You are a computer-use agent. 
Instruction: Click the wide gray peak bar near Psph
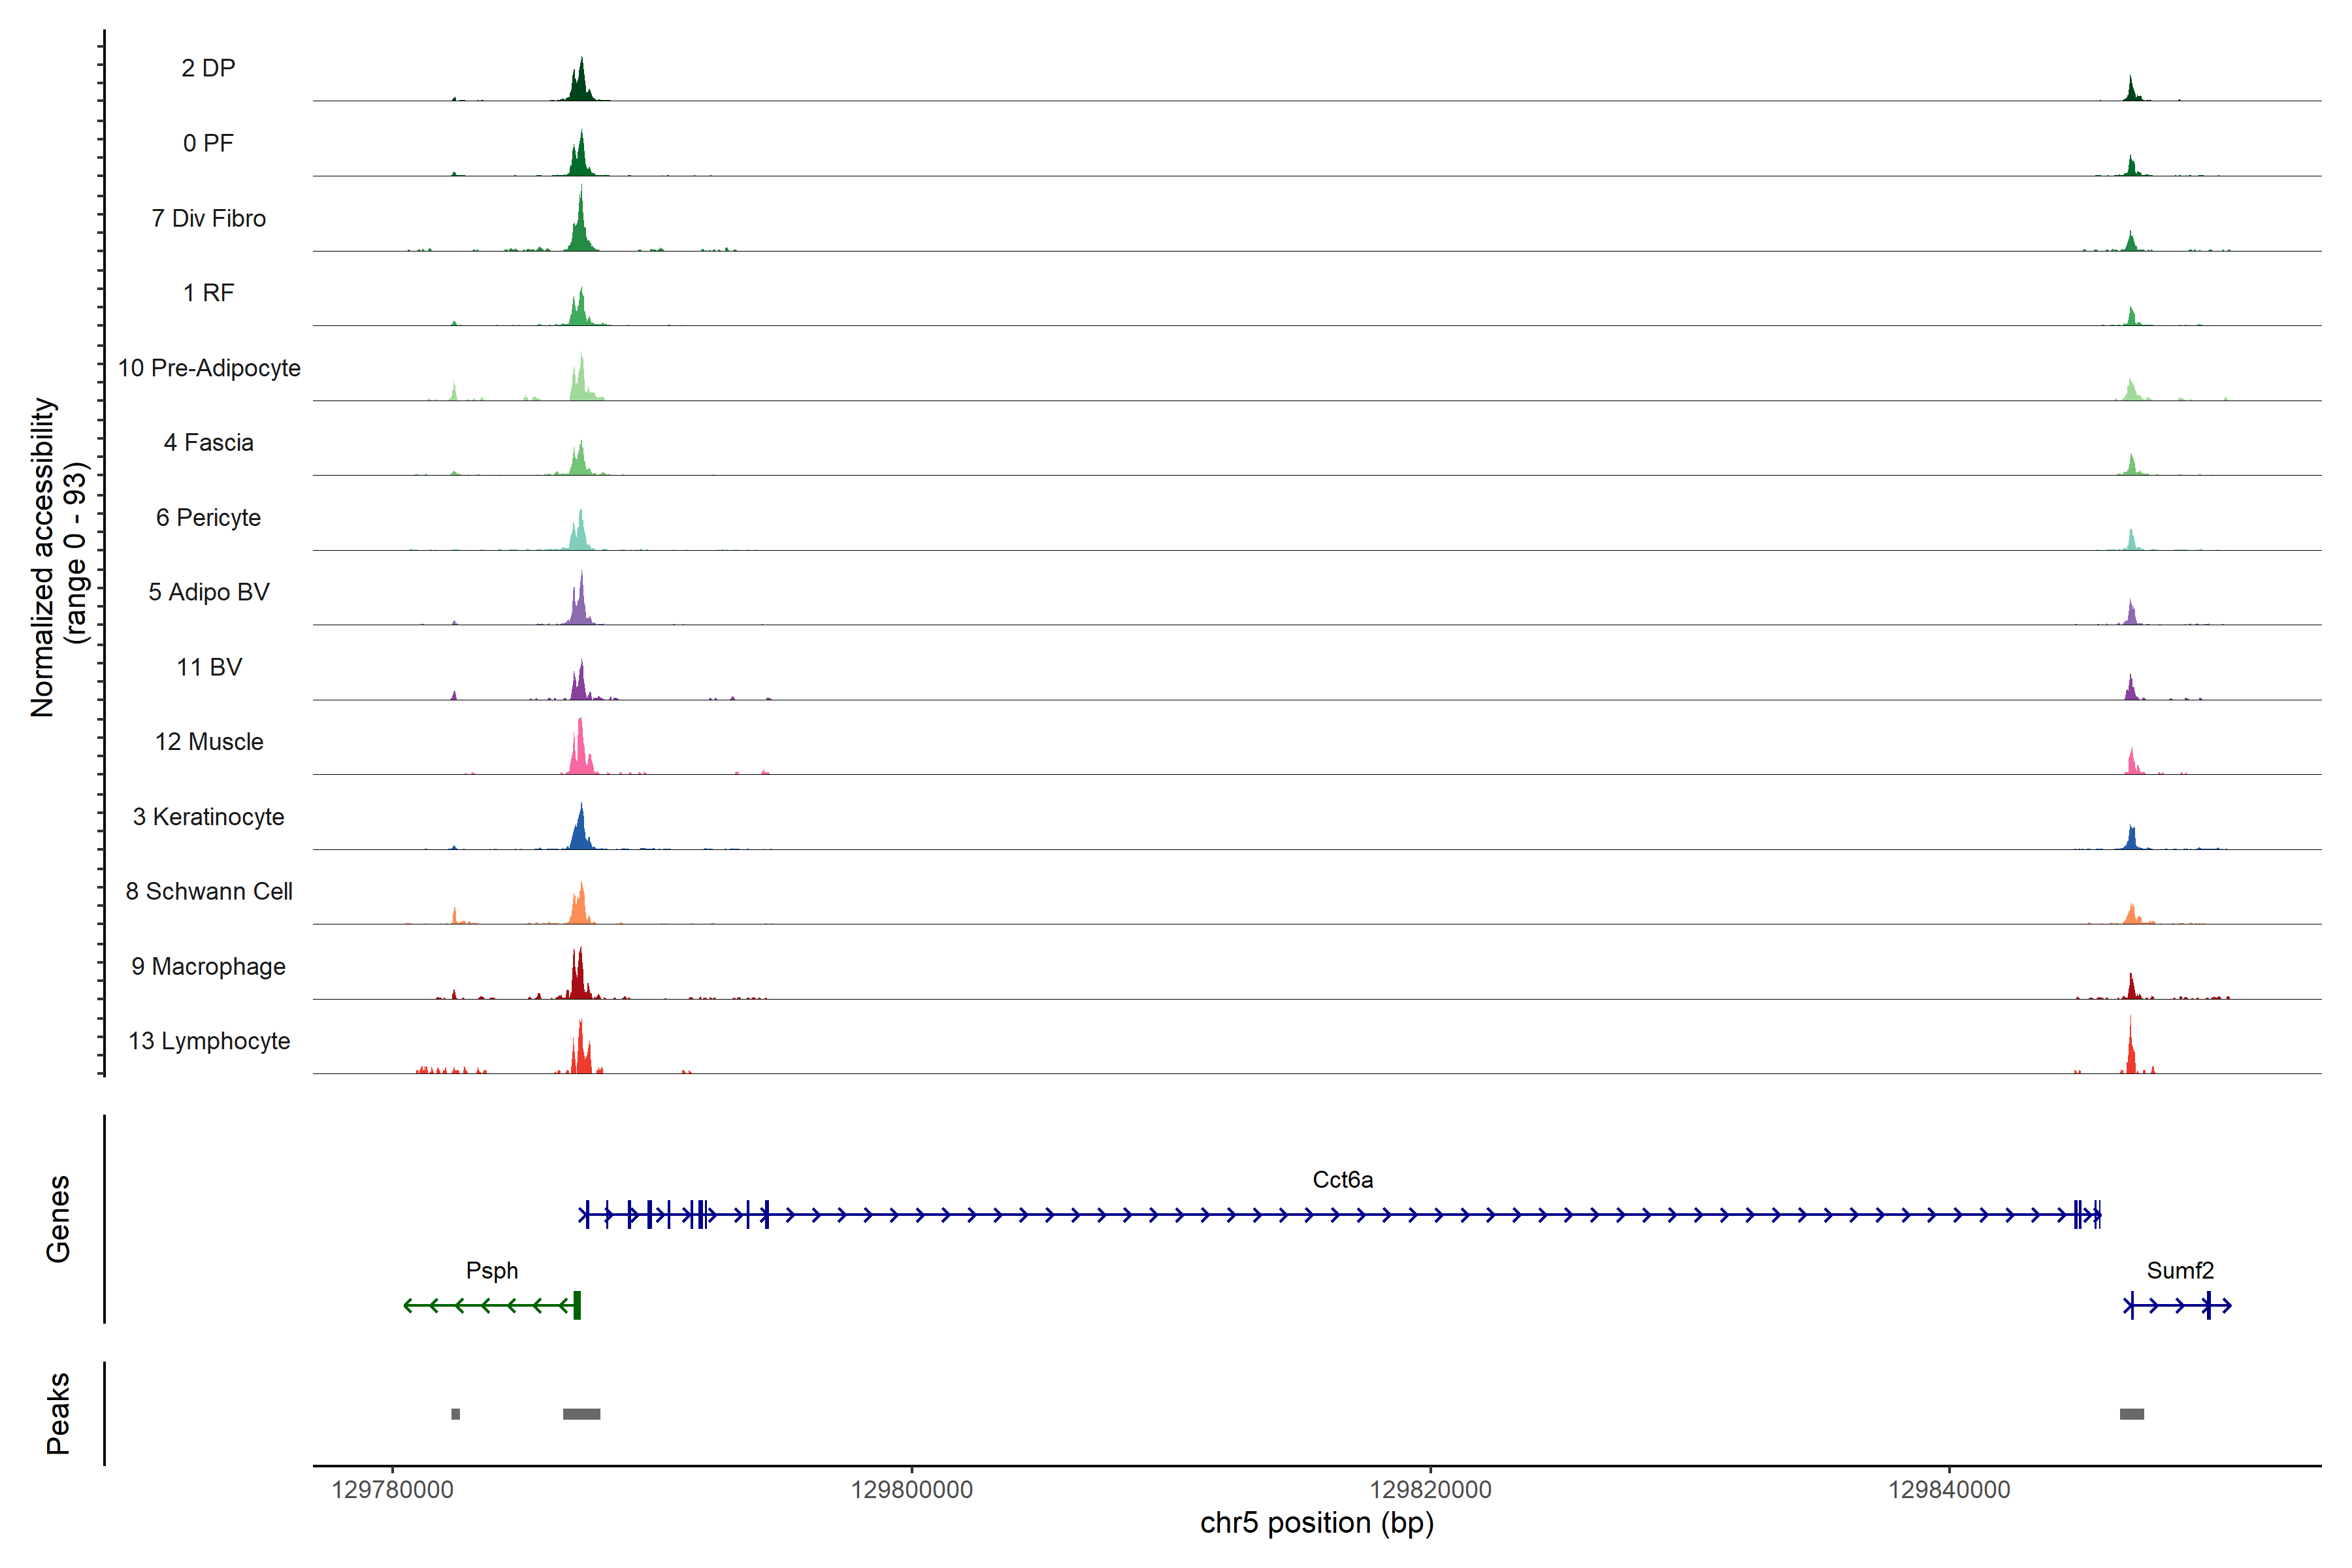tap(581, 1414)
